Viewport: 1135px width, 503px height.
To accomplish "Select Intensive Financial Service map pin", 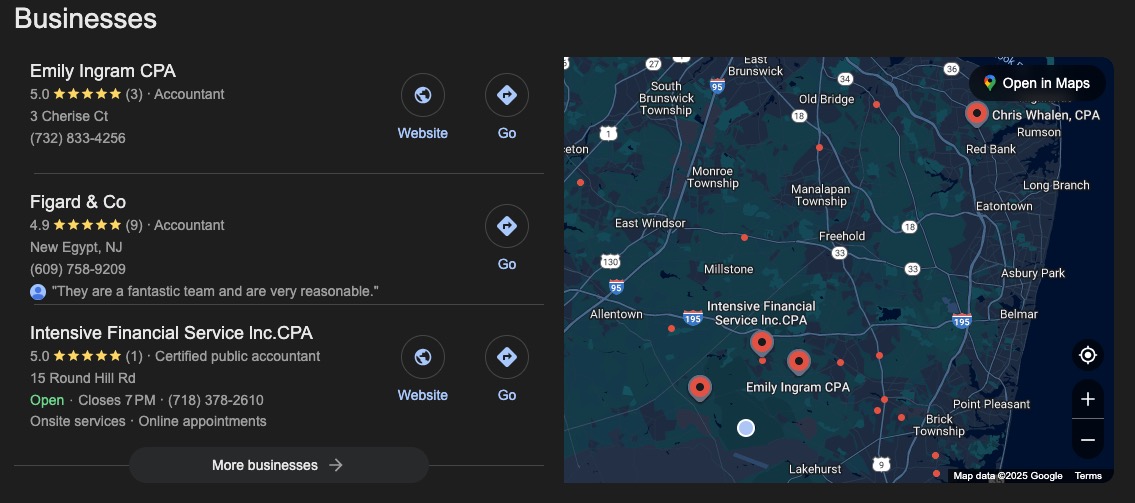I will pyautogui.click(x=762, y=343).
